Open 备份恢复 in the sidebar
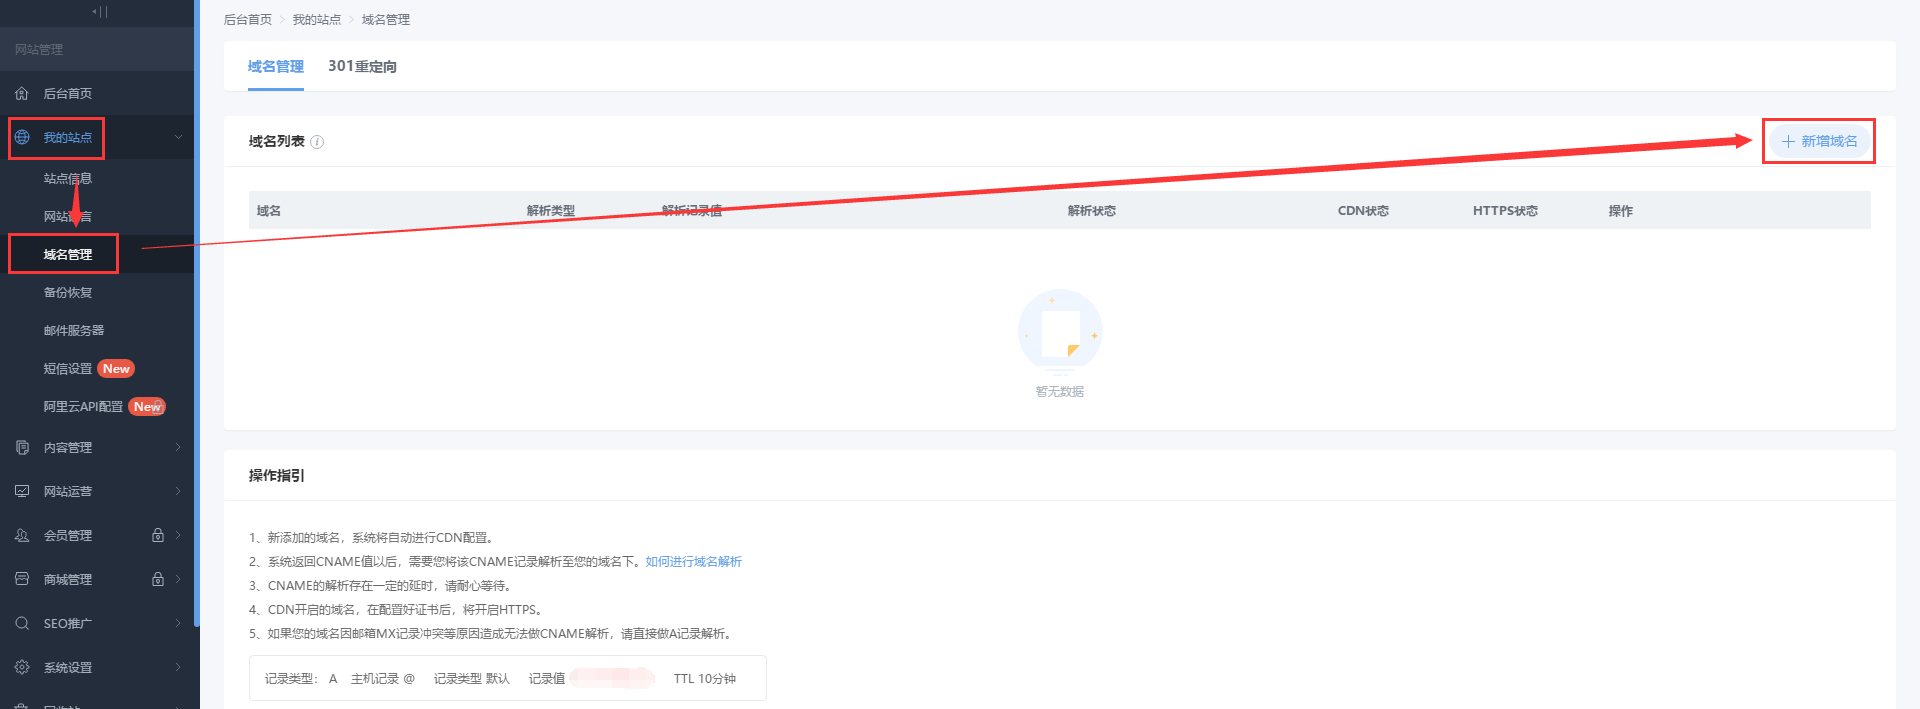Viewport: 1920px width, 709px height. point(68,292)
